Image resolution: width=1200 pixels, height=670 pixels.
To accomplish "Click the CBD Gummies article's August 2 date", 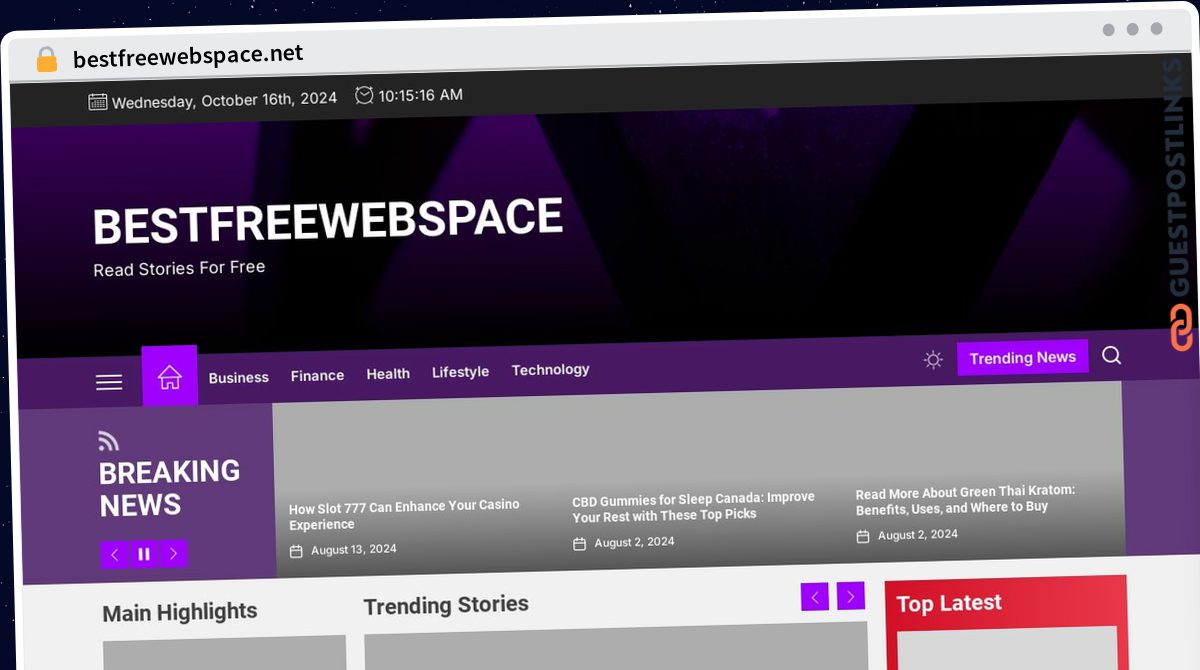I will click(x=634, y=542).
